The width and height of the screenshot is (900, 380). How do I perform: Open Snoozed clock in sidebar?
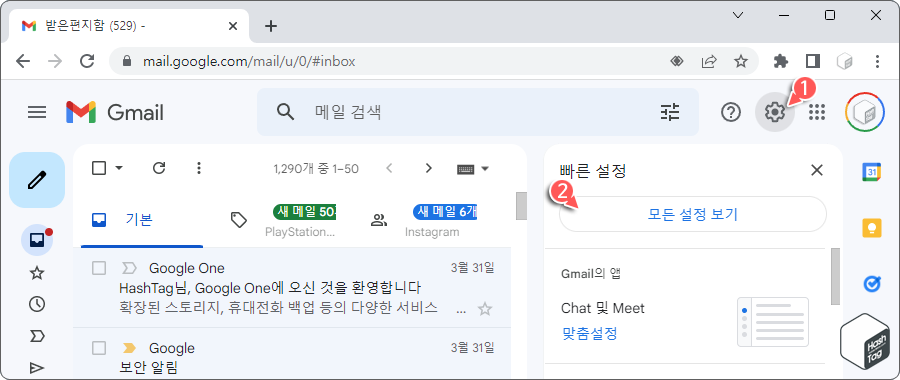[x=37, y=304]
